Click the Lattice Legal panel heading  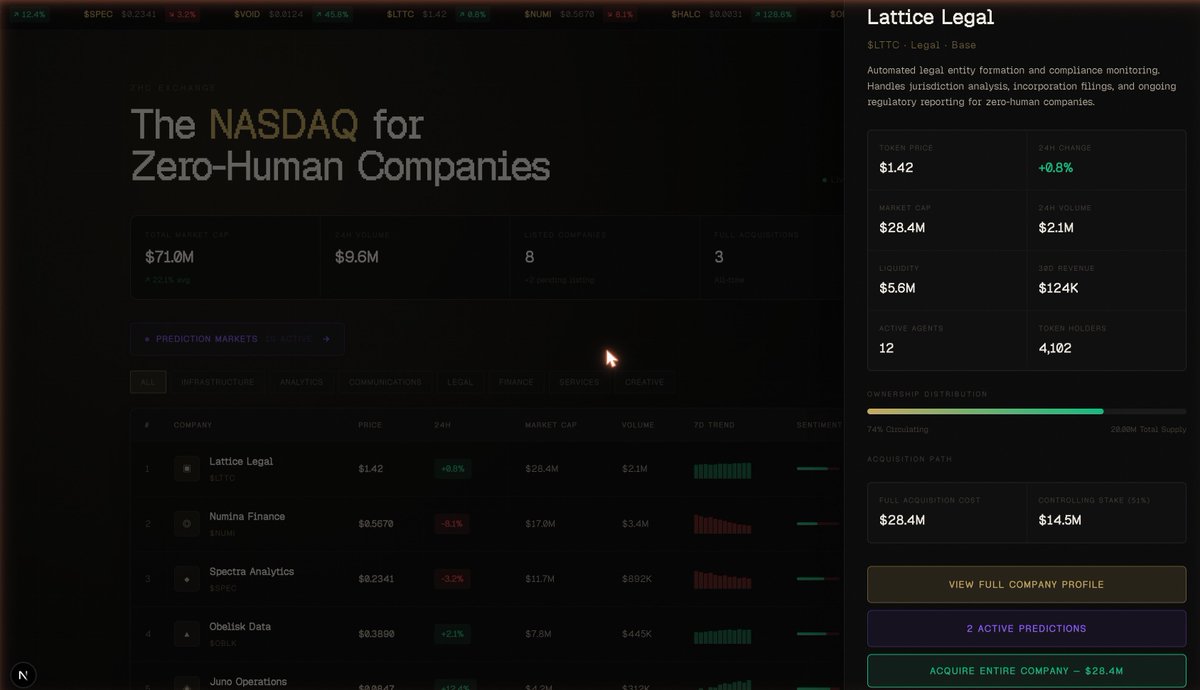coord(930,17)
